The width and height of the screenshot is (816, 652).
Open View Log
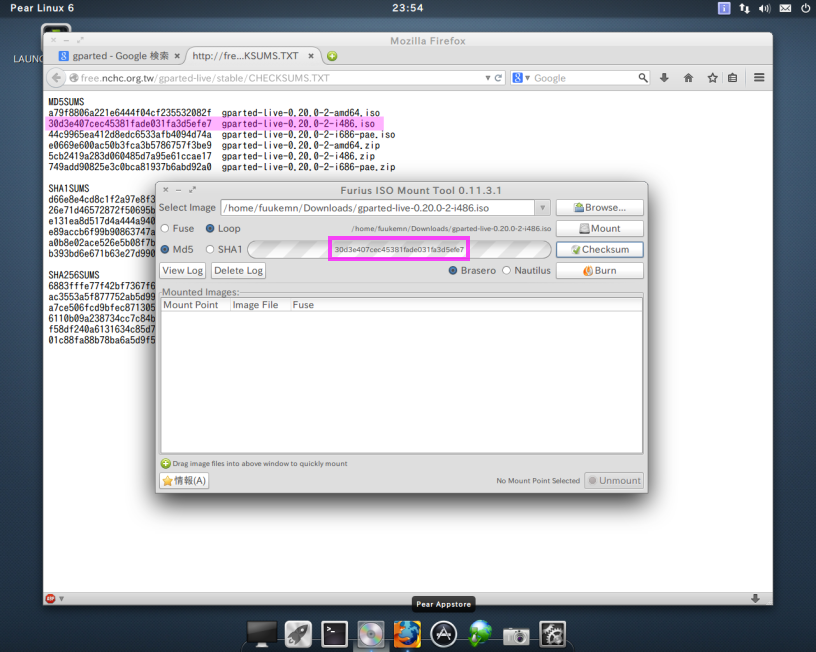pyautogui.click(x=183, y=271)
